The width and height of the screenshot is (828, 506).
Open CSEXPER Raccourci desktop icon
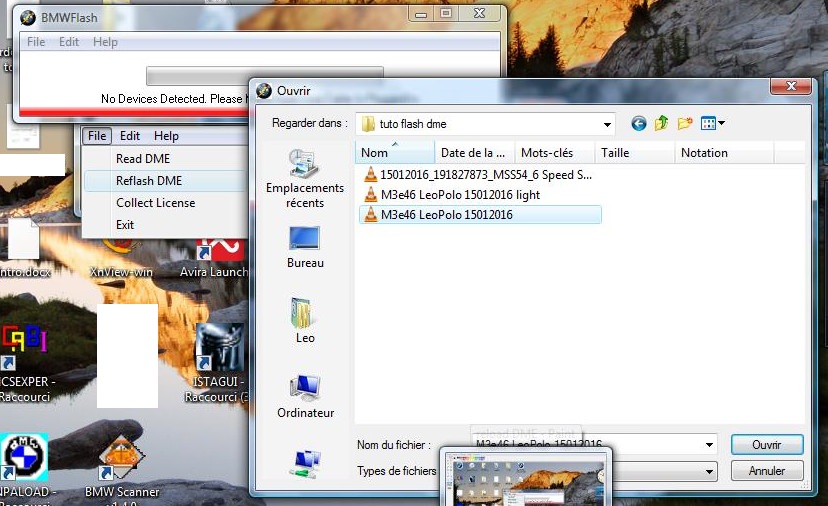pyautogui.click(x=25, y=364)
